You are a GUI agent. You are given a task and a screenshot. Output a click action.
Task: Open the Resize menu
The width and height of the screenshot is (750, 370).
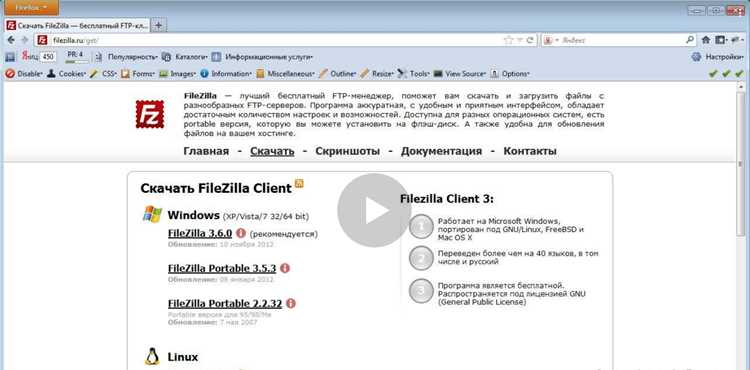(383, 74)
